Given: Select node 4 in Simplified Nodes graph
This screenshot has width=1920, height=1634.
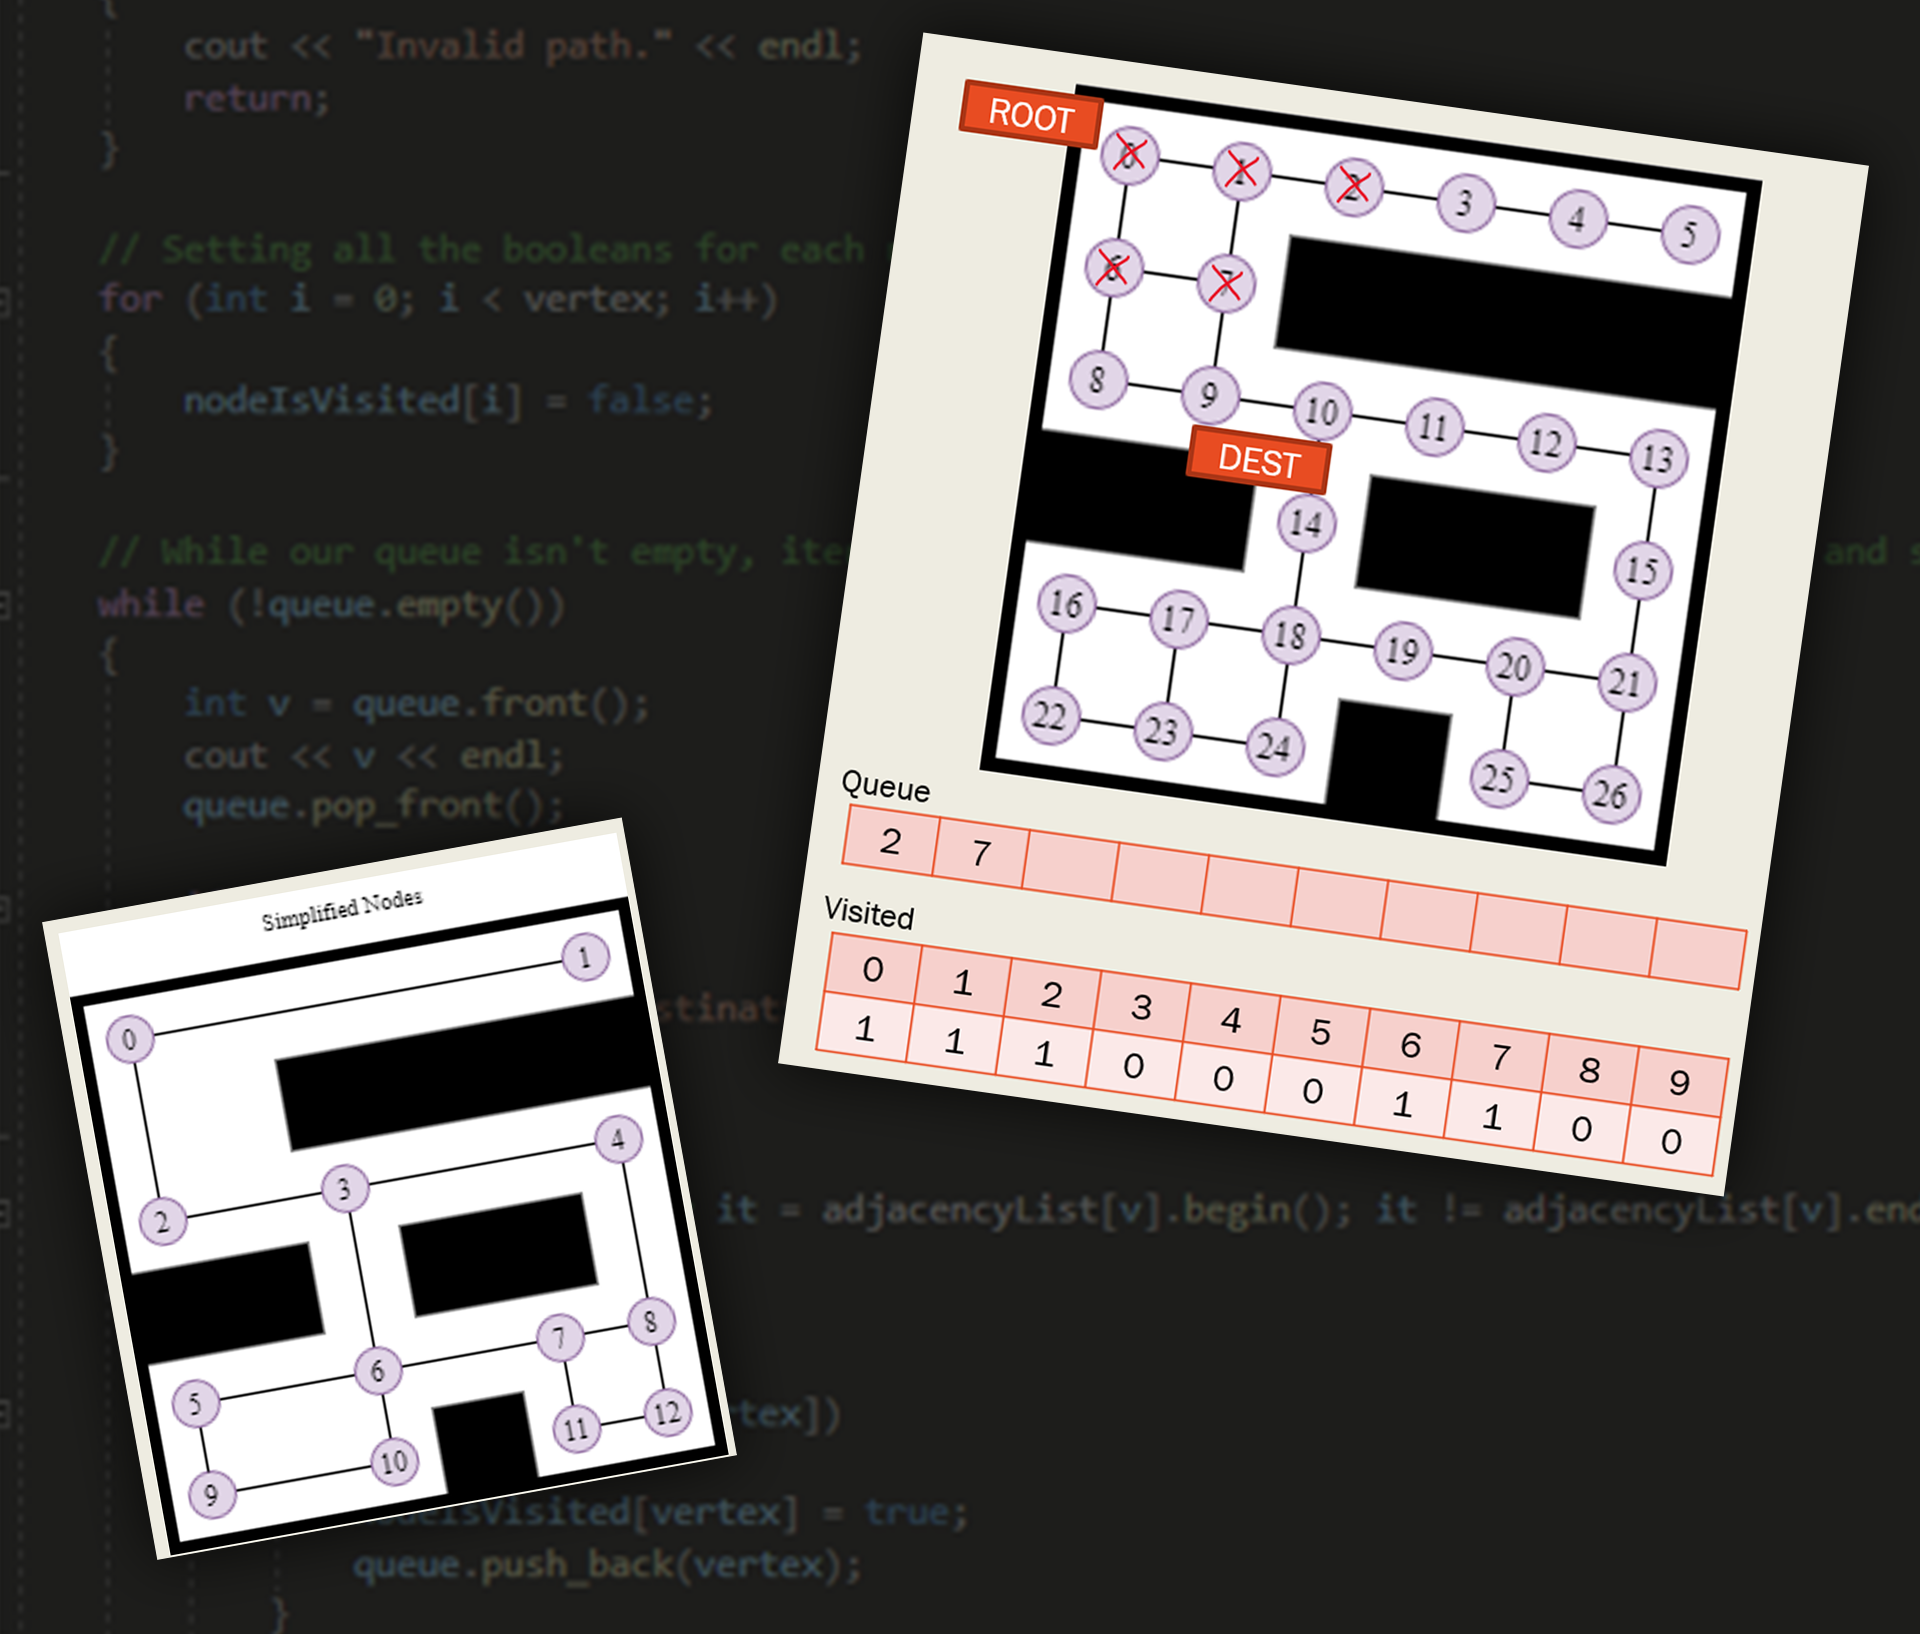Looking at the screenshot, I should click(618, 1139).
